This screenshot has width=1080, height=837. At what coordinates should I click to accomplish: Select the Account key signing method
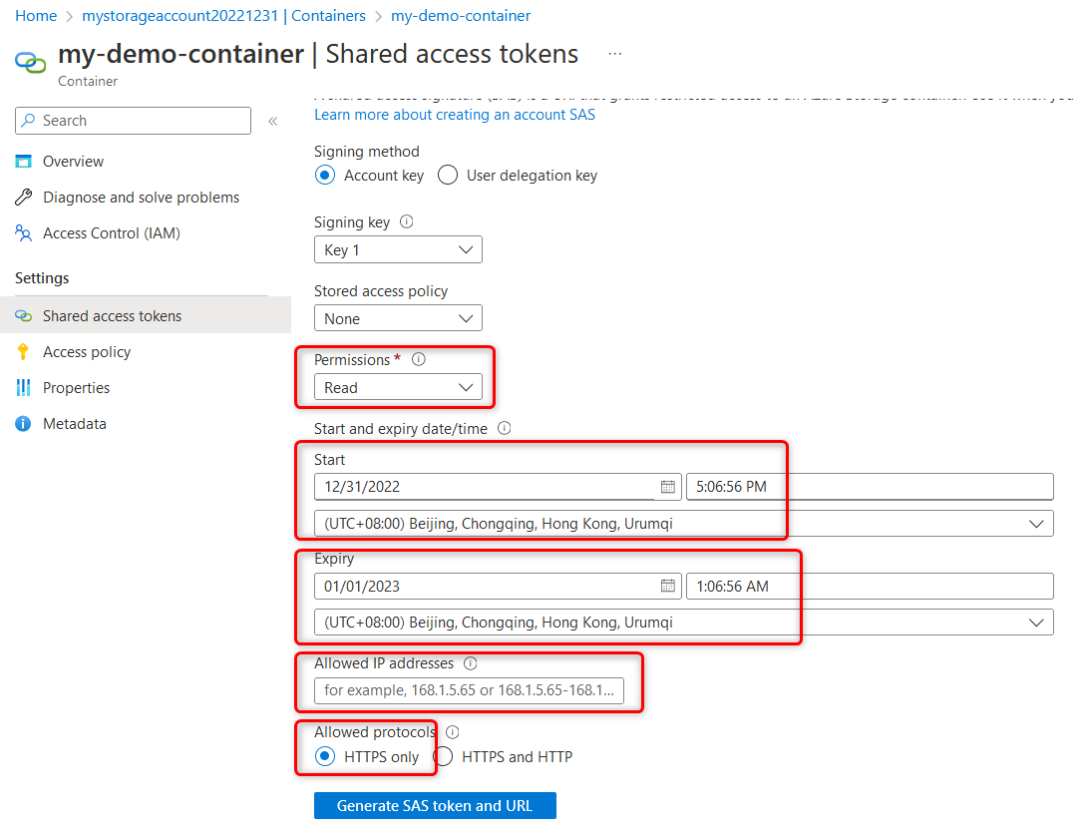pos(324,175)
